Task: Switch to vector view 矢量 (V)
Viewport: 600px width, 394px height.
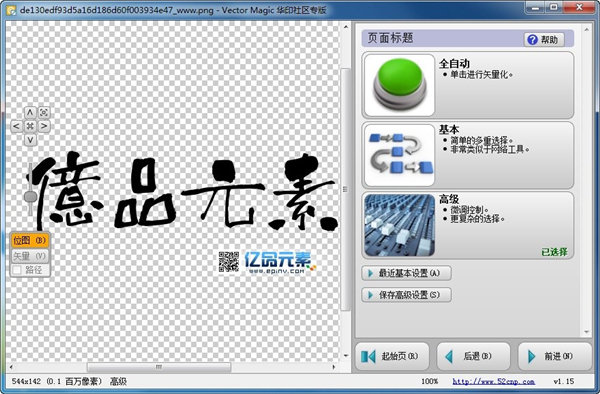Action: click(x=30, y=256)
